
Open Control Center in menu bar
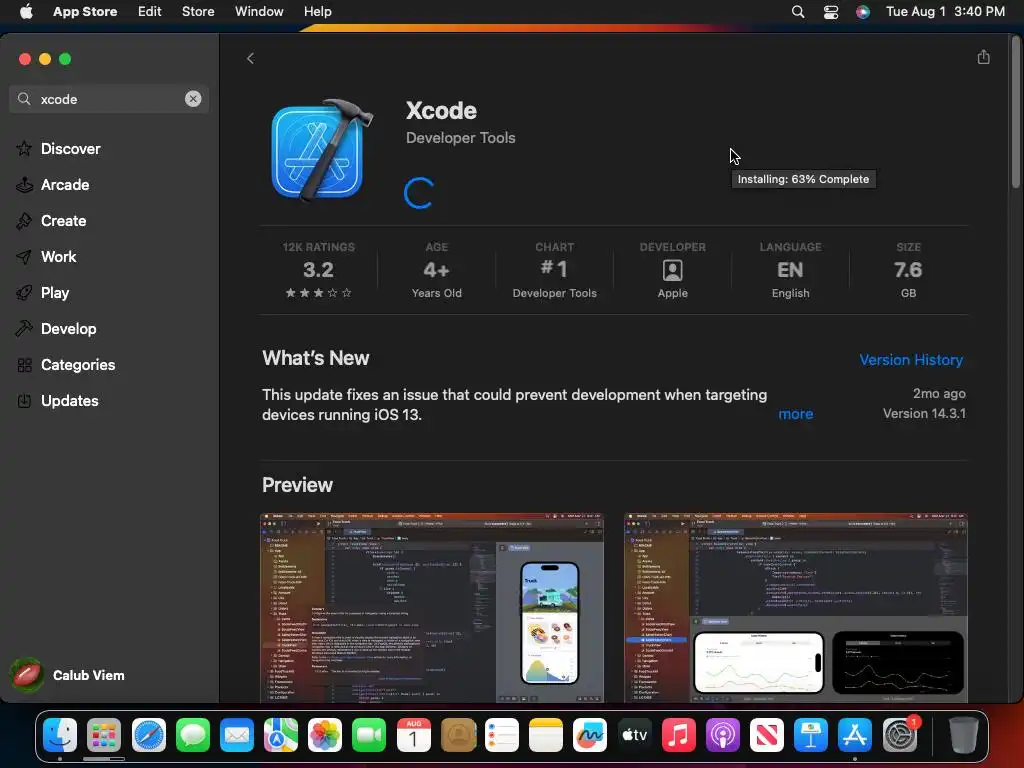(x=831, y=11)
